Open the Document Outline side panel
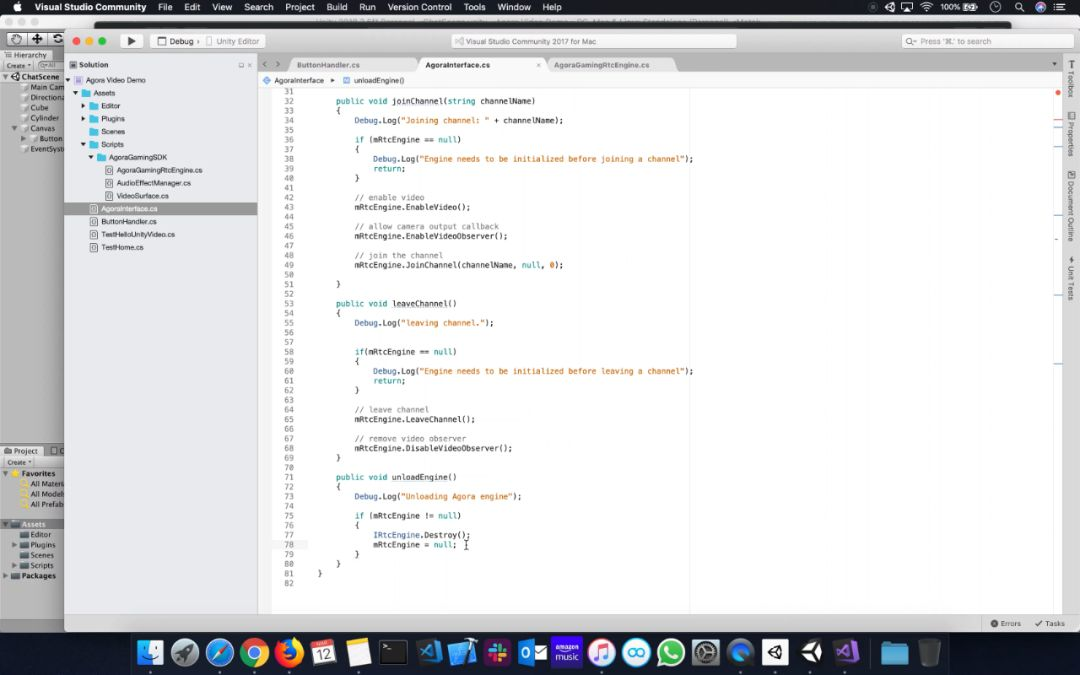The width and height of the screenshot is (1080, 675). click(1071, 205)
